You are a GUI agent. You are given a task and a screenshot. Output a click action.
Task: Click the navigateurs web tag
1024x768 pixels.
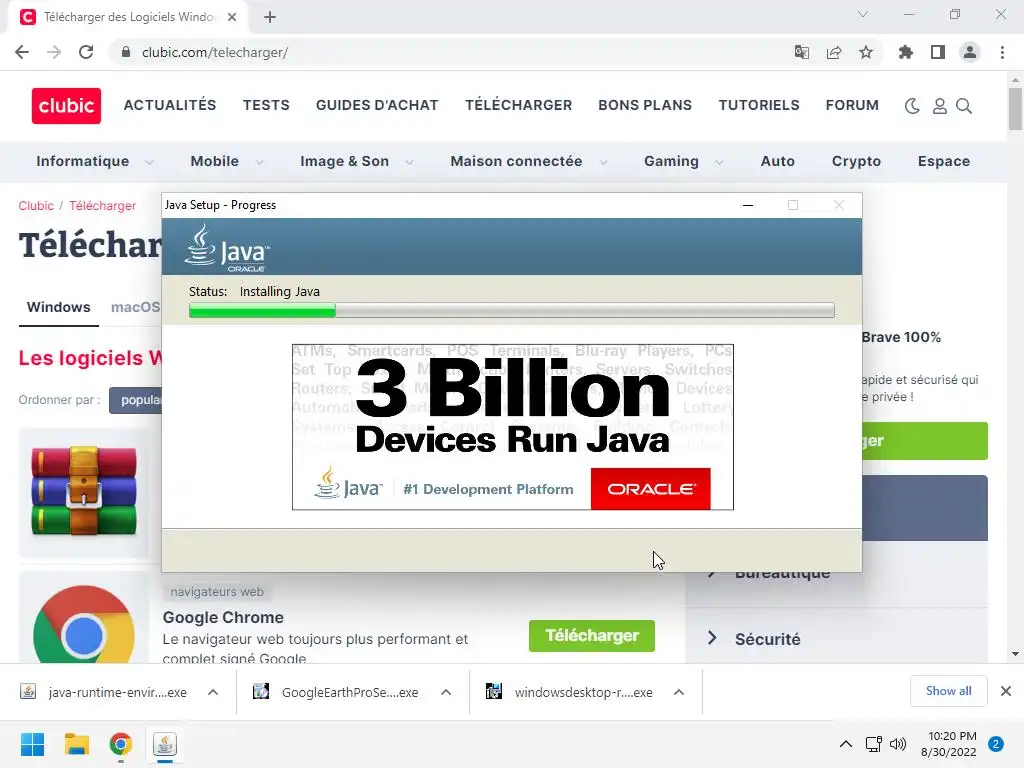pyautogui.click(x=217, y=592)
